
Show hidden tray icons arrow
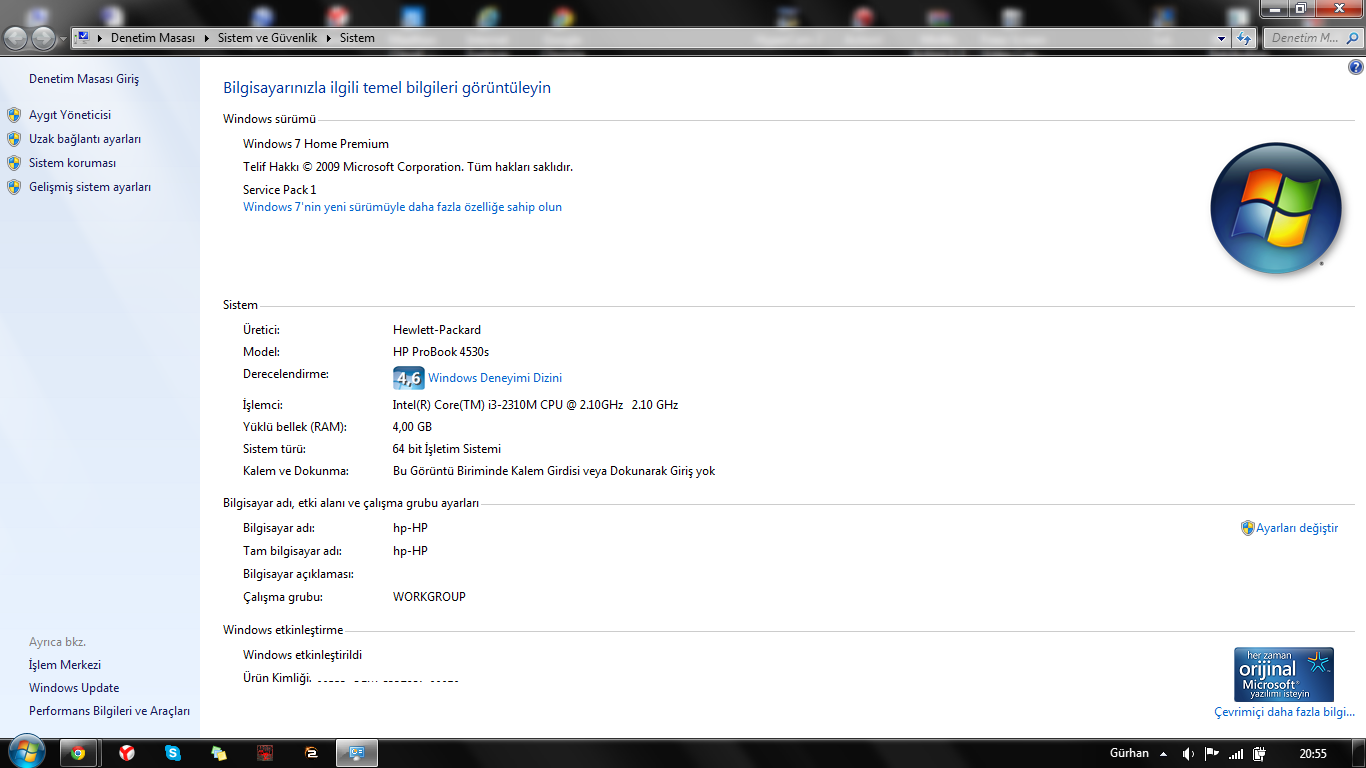pyautogui.click(x=1163, y=754)
